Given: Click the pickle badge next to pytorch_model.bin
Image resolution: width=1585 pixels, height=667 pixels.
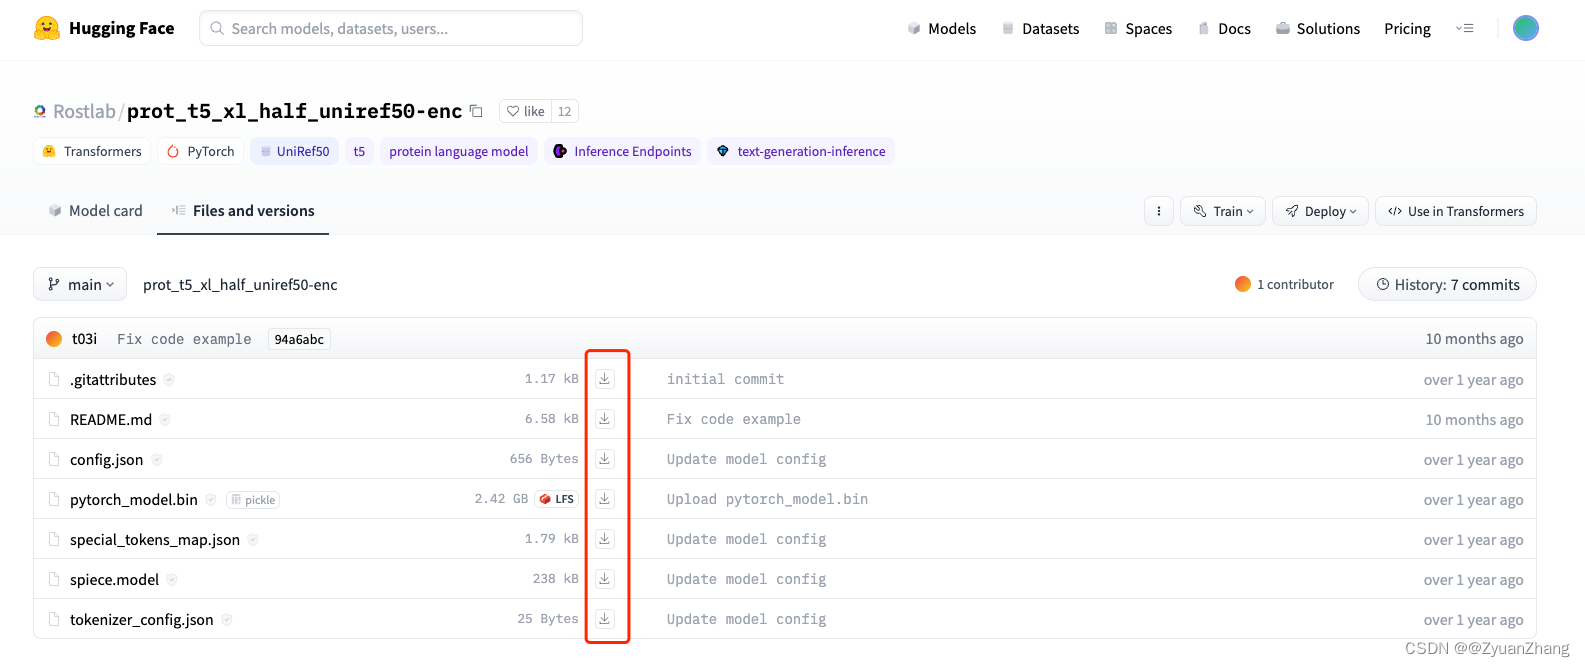Looking at the screenshot, I should [253, 500].
